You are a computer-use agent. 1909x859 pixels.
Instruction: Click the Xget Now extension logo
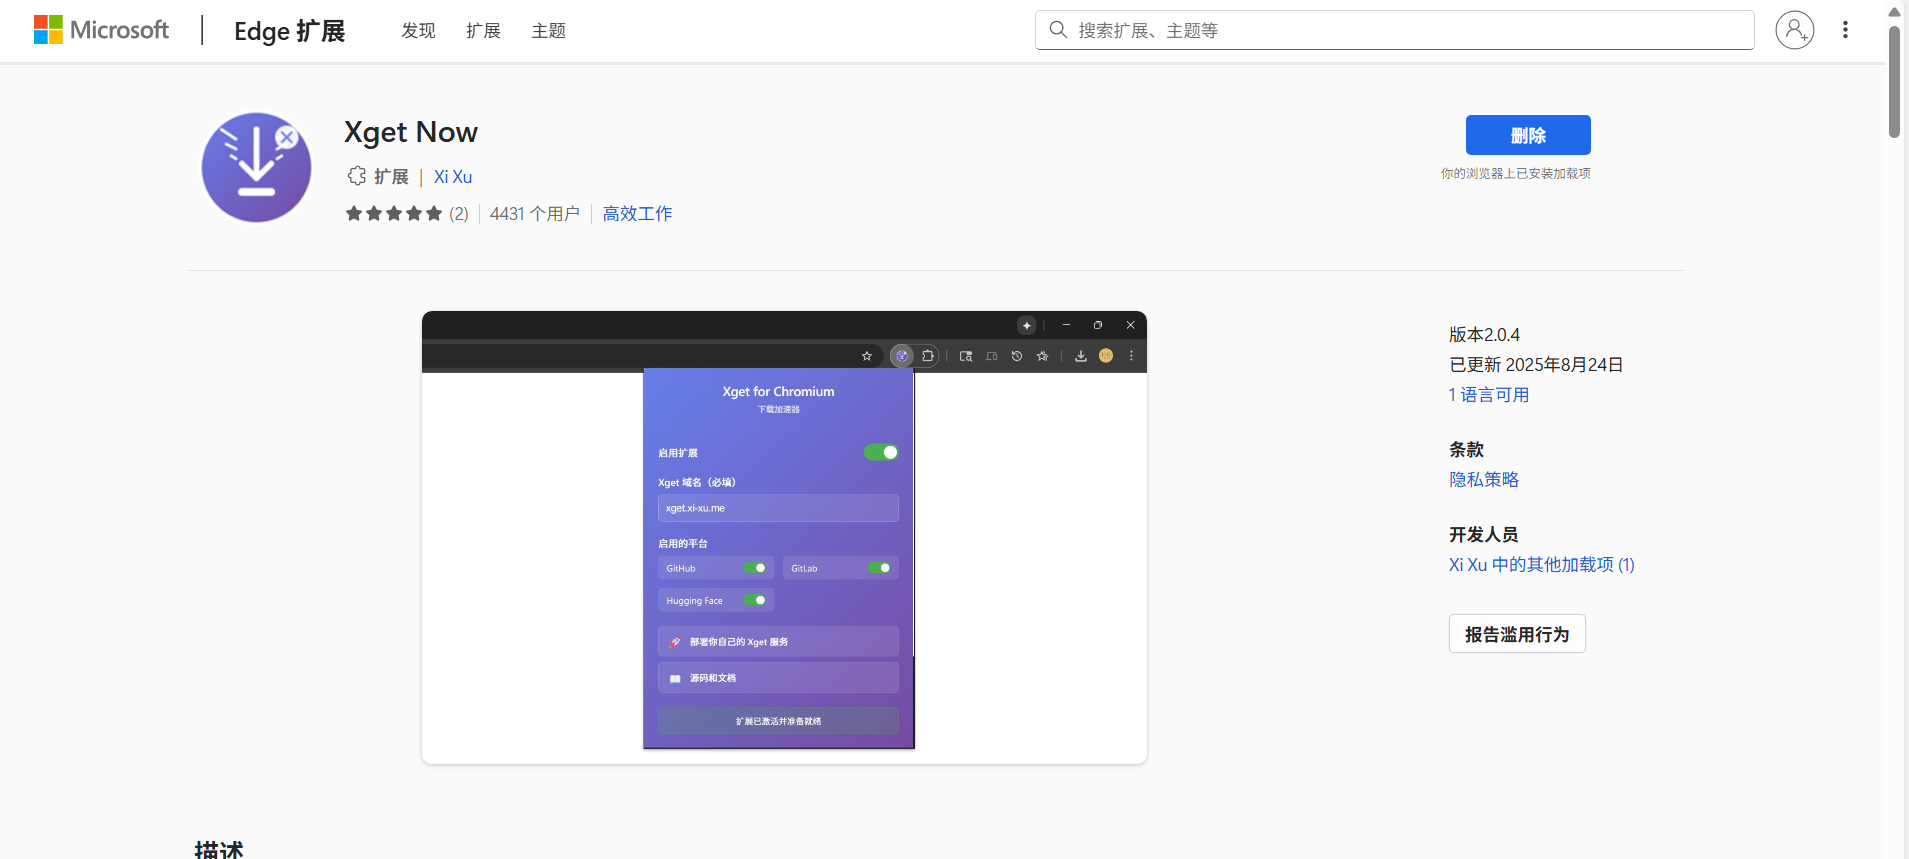[257, 167]
